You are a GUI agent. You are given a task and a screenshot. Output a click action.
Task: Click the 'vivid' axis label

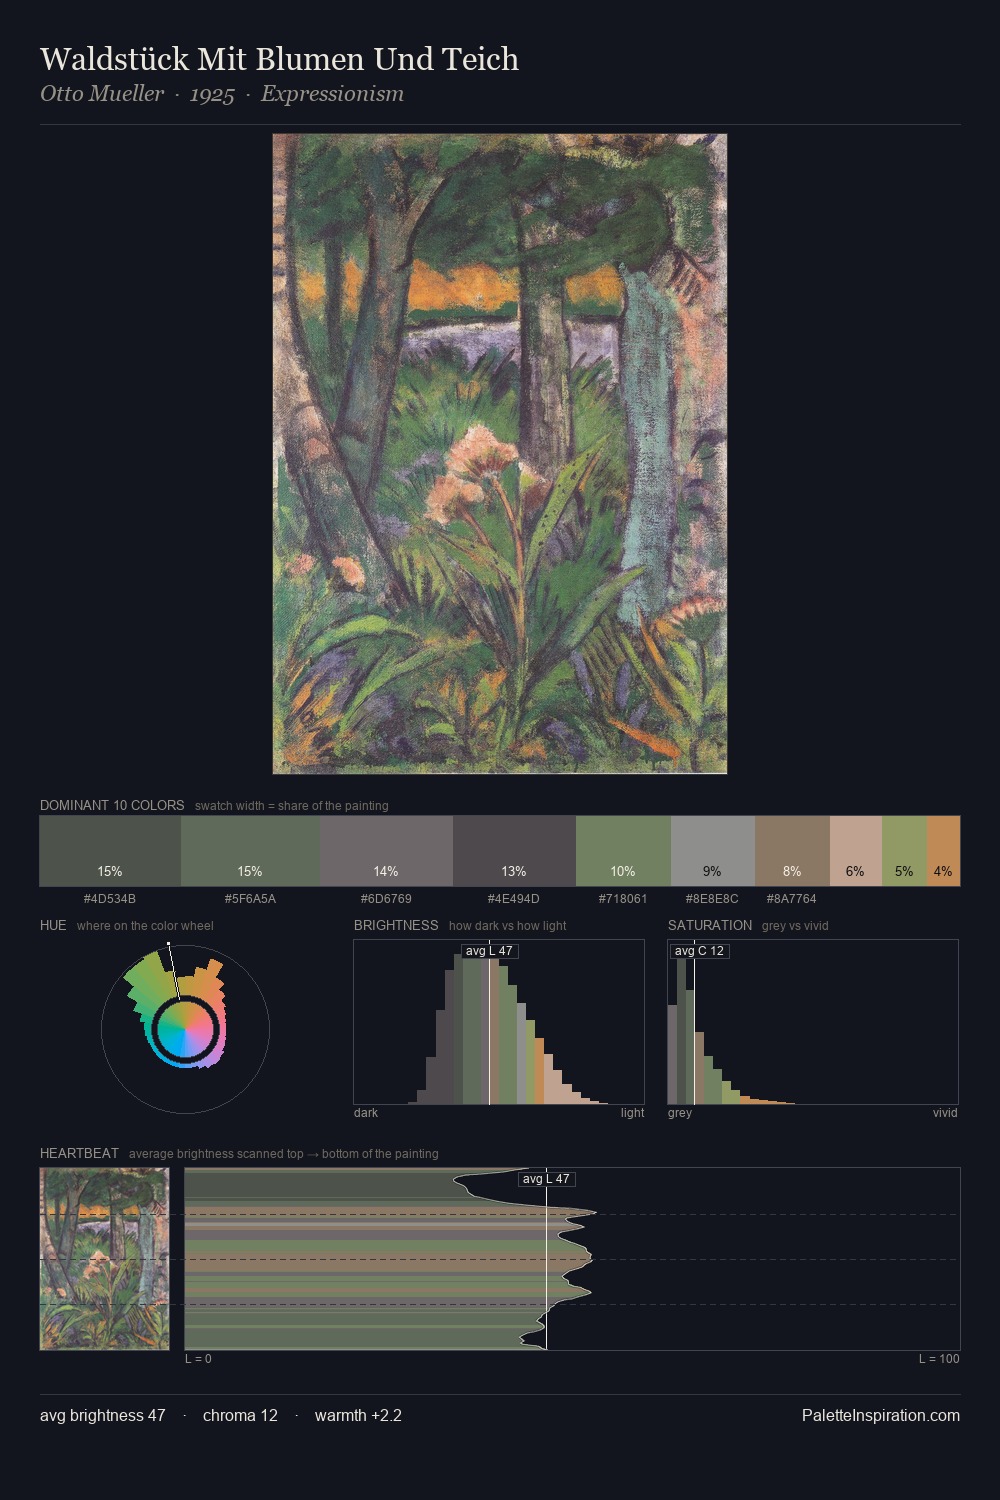coord(945,1113)
